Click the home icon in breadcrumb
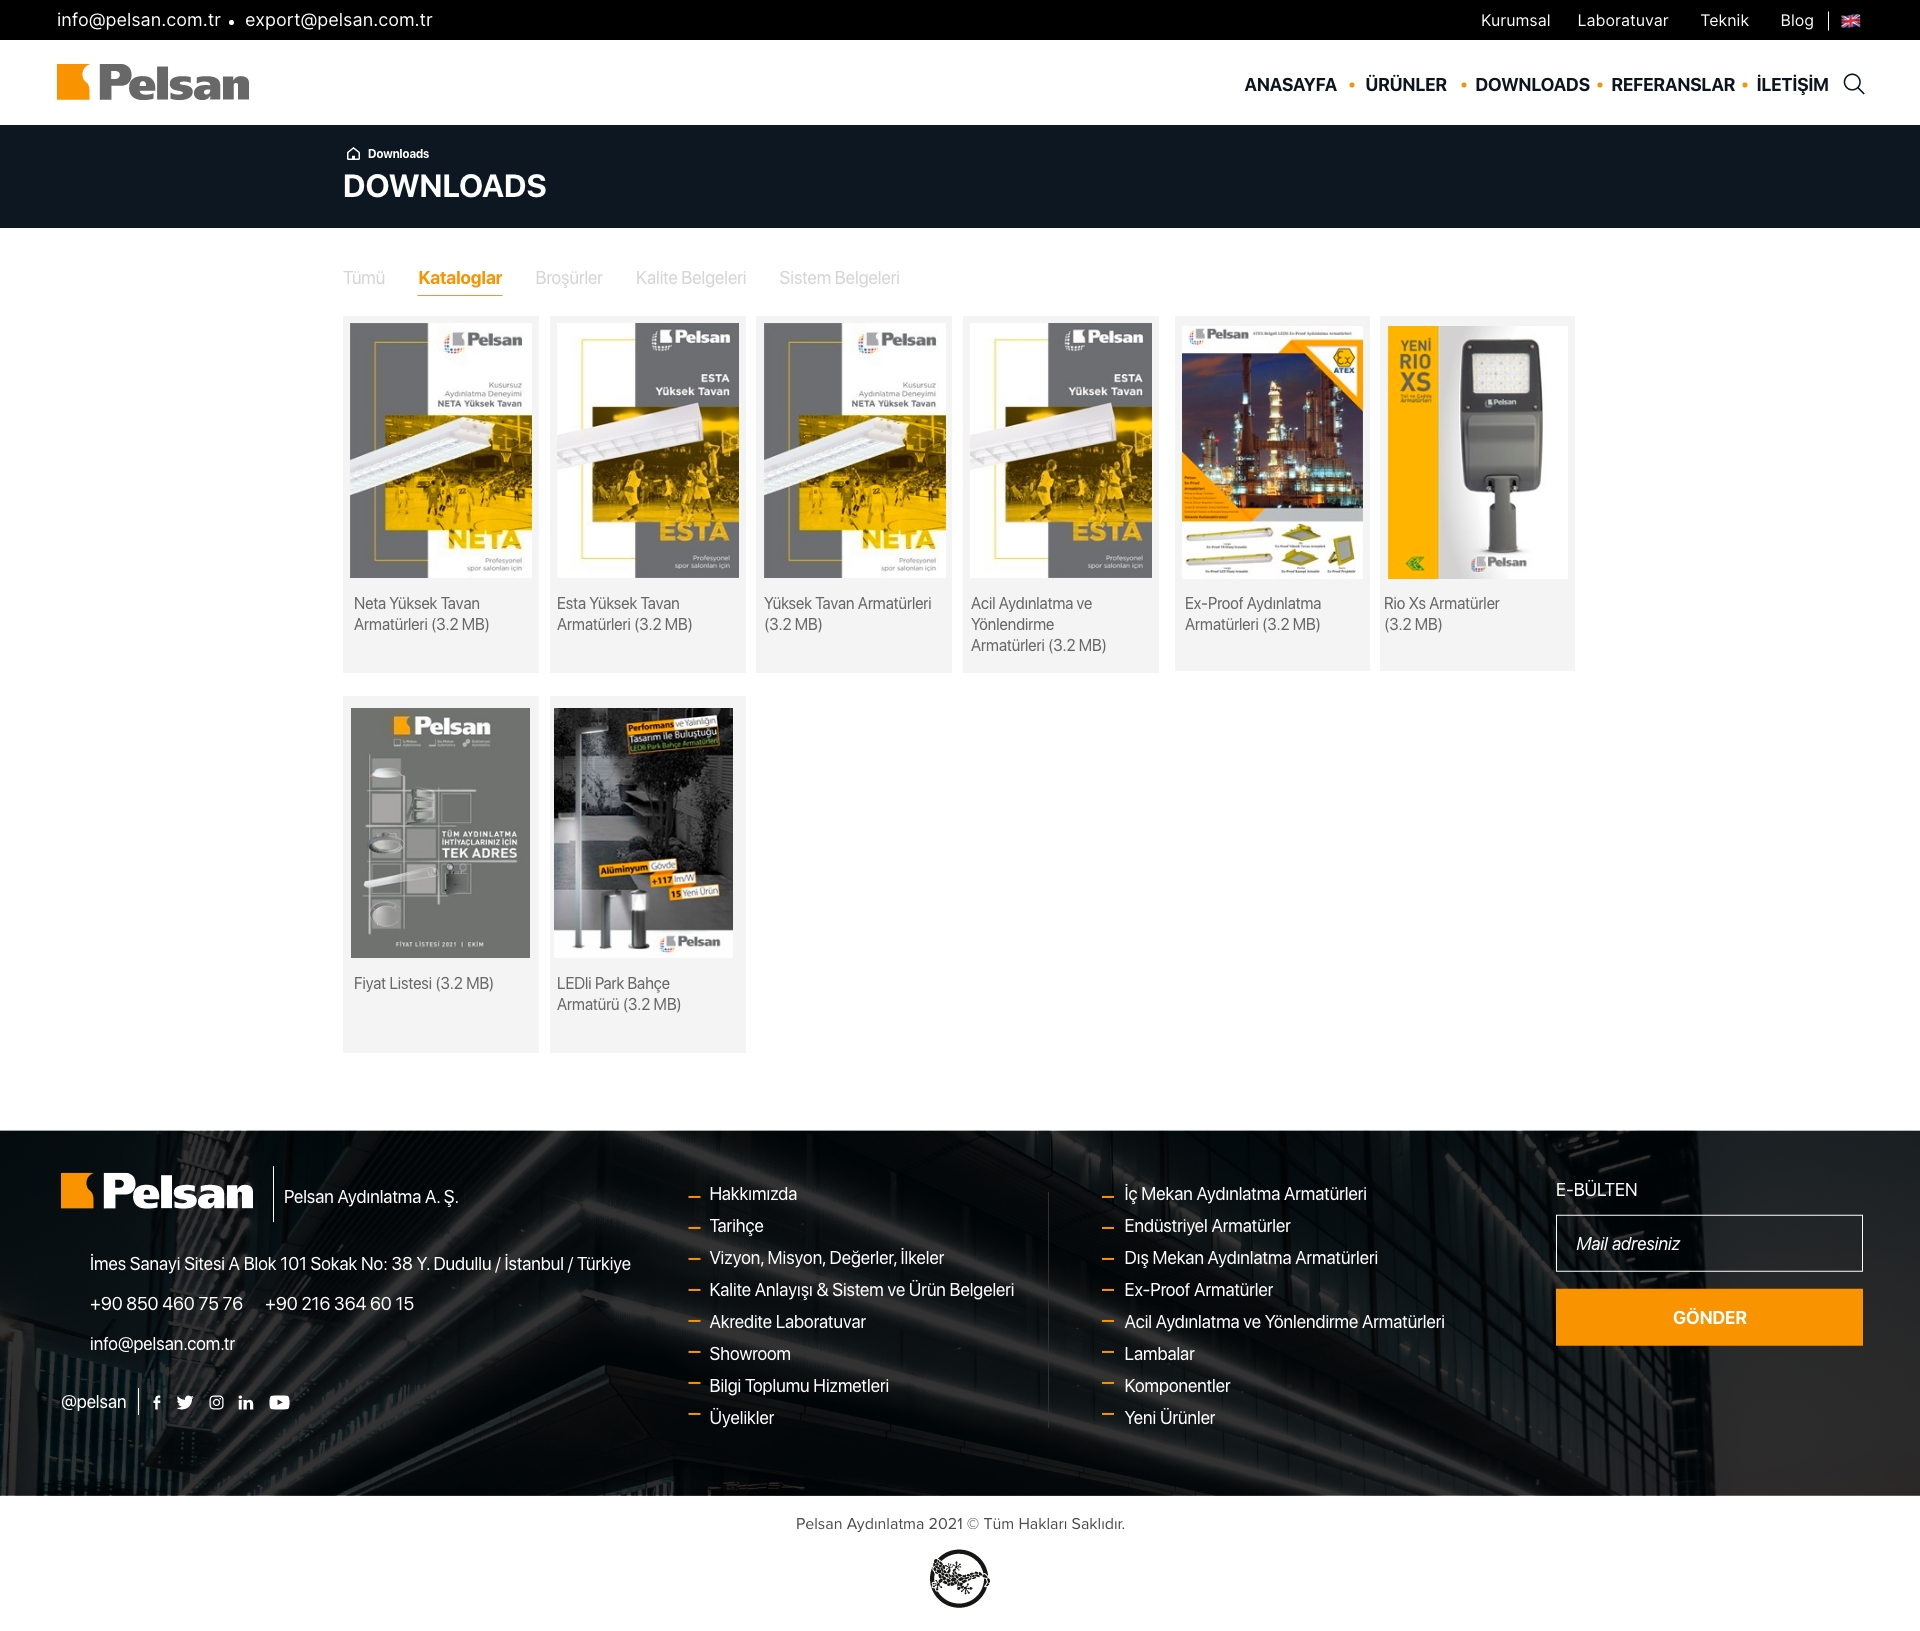This screenshot has height=1631, width=1920. 353,154
